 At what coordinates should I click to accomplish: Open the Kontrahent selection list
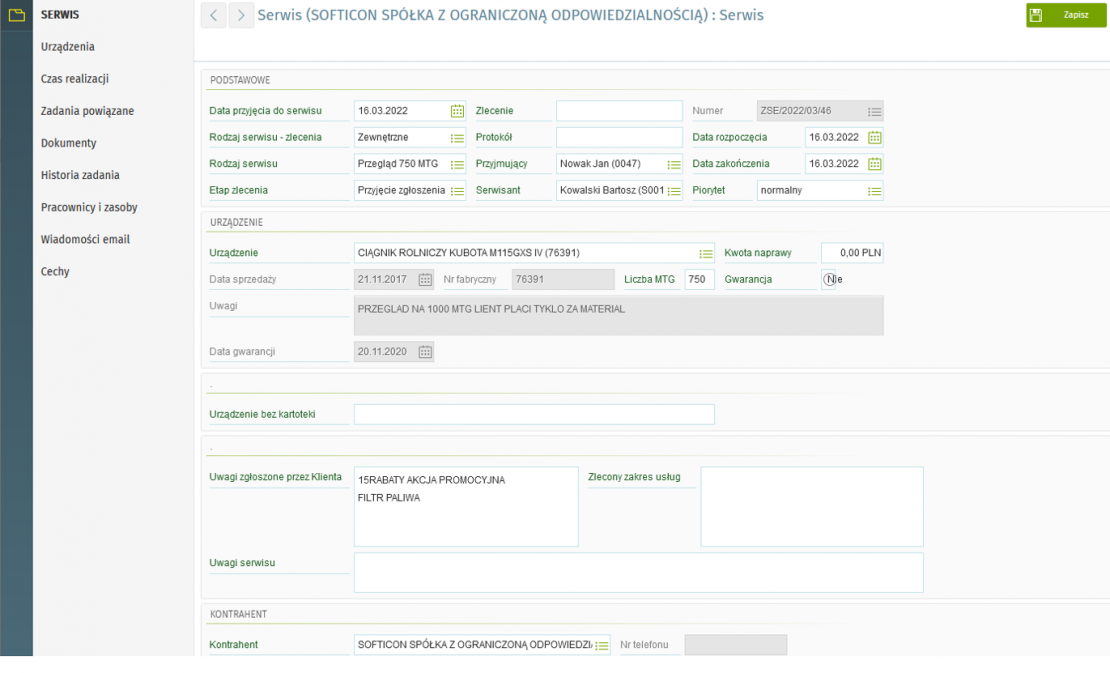tap(602, 646)
